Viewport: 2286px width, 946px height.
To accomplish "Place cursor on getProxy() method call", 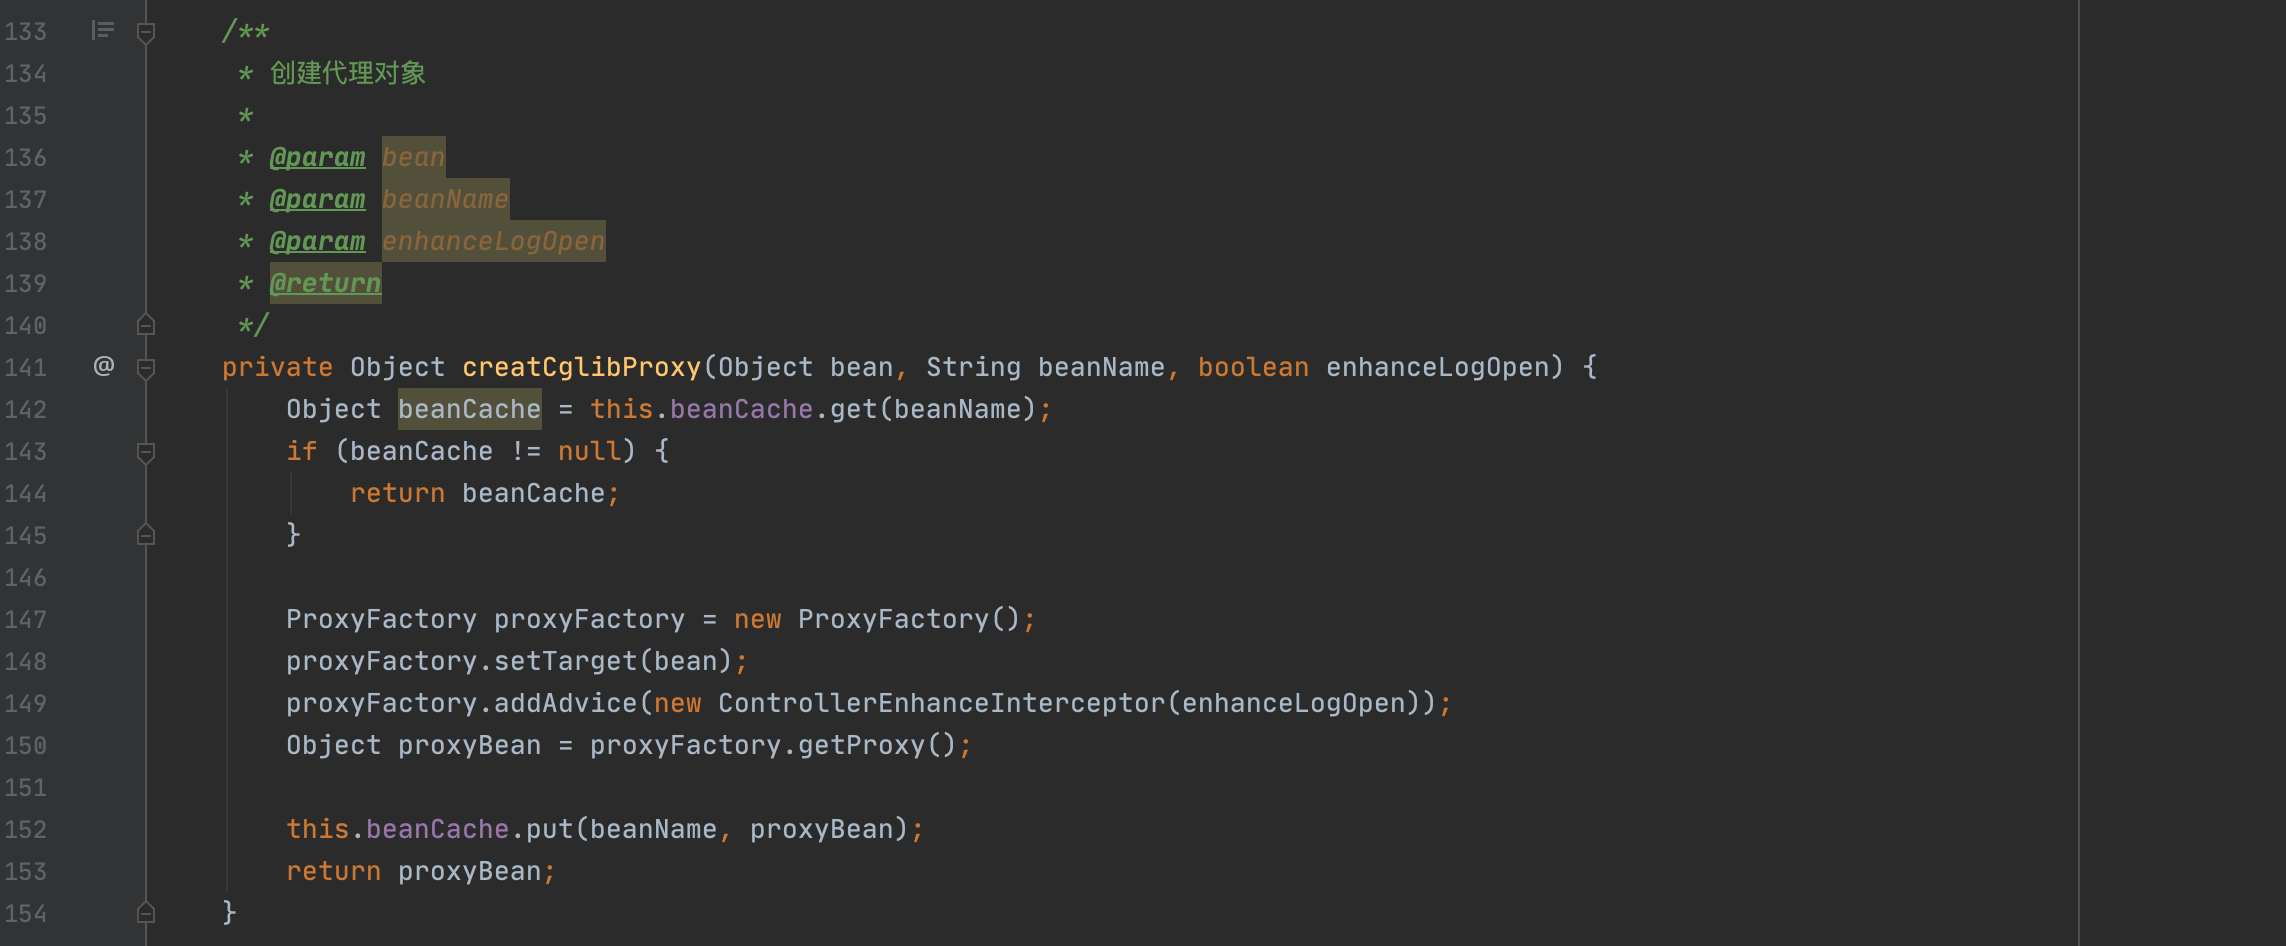I will 862,746.
